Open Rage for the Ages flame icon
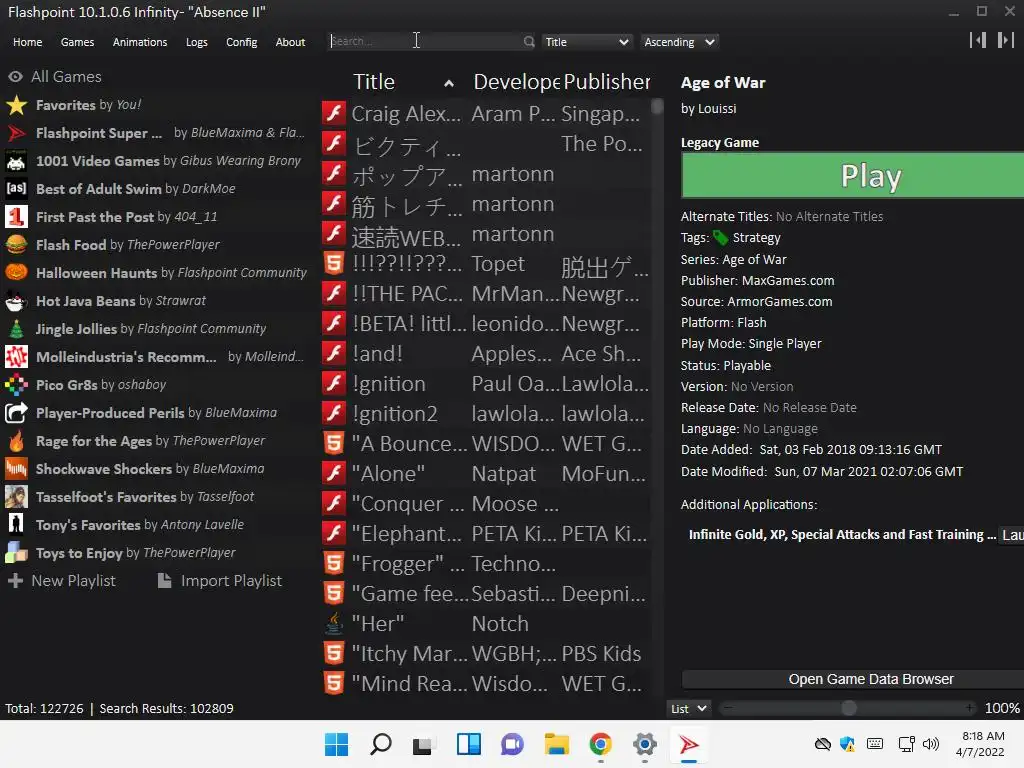Image resolution: width=1024 pixels, height=768 pixels. [16, 441]
